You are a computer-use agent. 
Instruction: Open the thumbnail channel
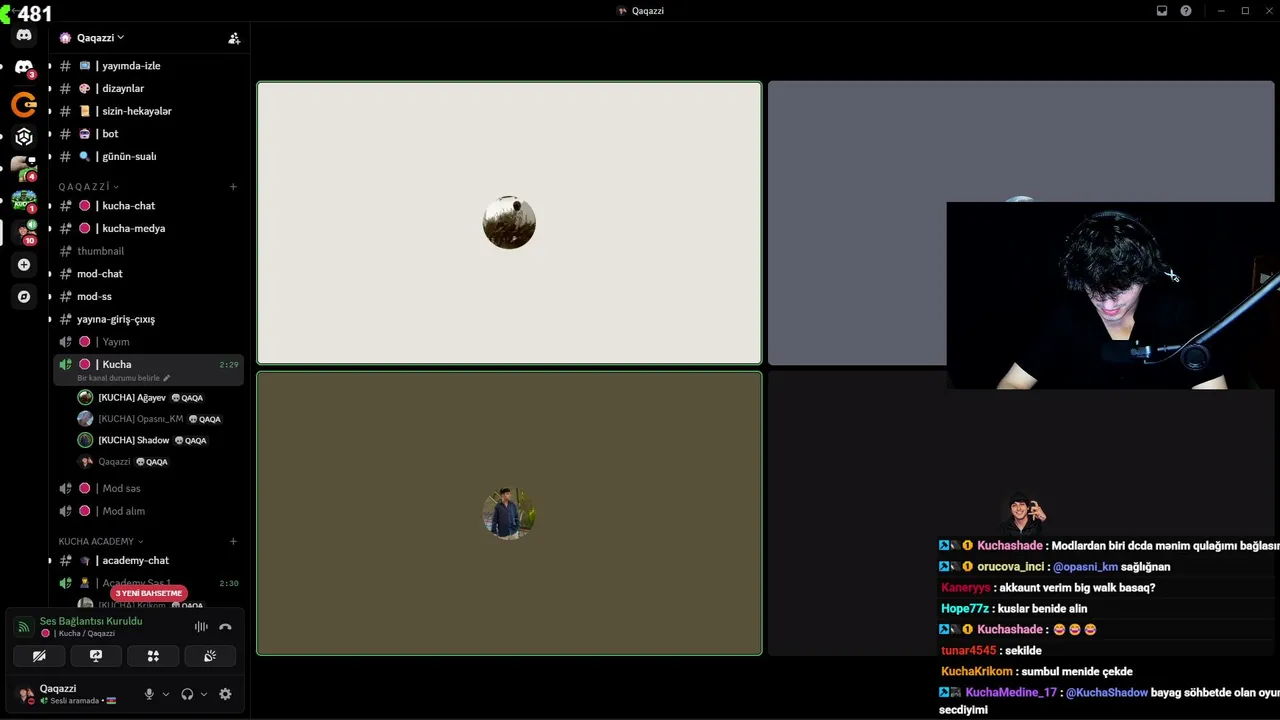pyautogui.click(x=148, y=251)
